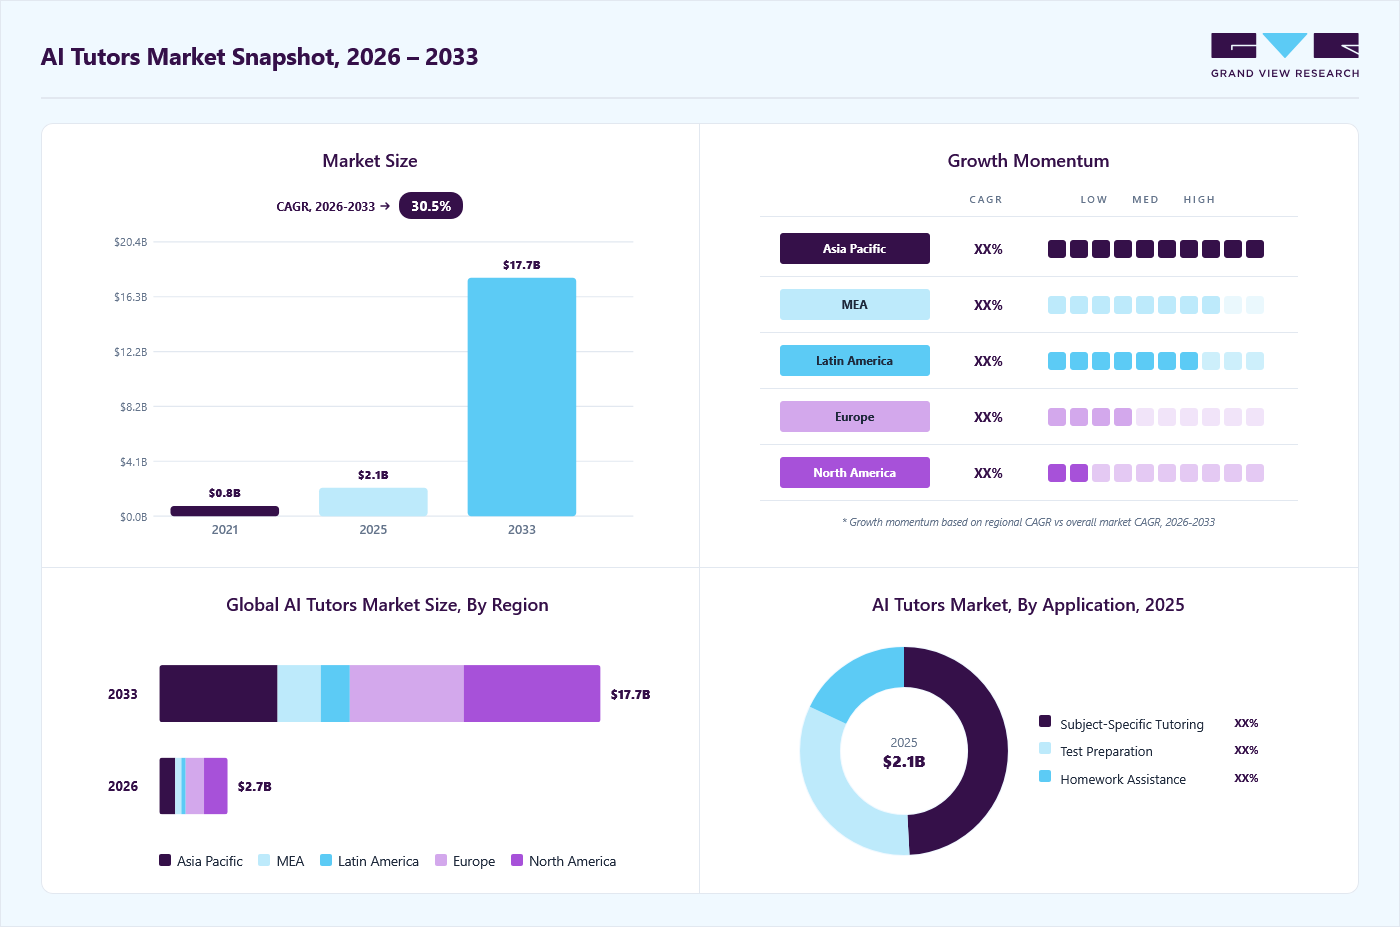Select the dark purple donut segment
This screenshot has height=927, width=1400.
coord(986,751)
